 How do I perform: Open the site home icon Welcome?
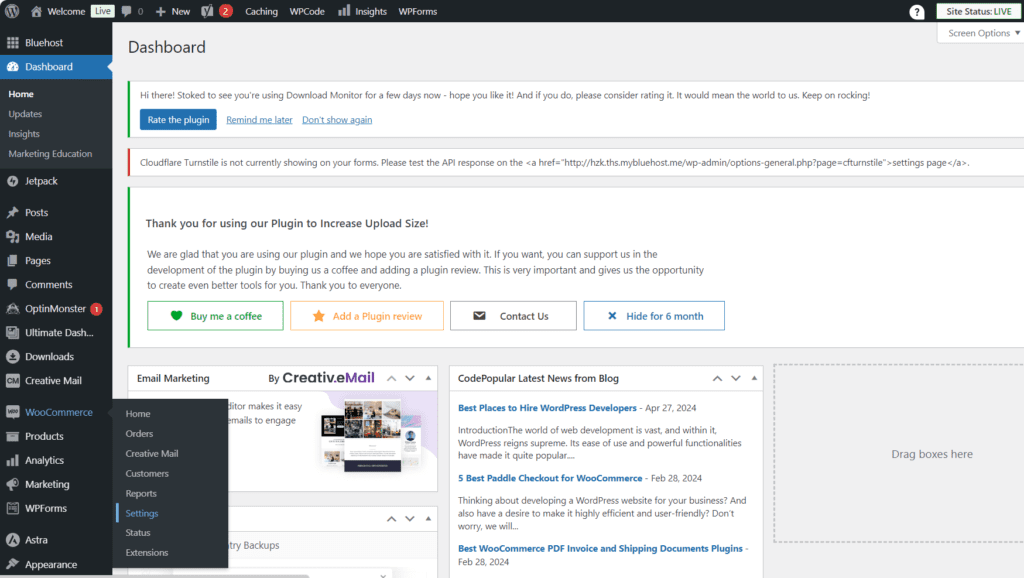point(57,11)
